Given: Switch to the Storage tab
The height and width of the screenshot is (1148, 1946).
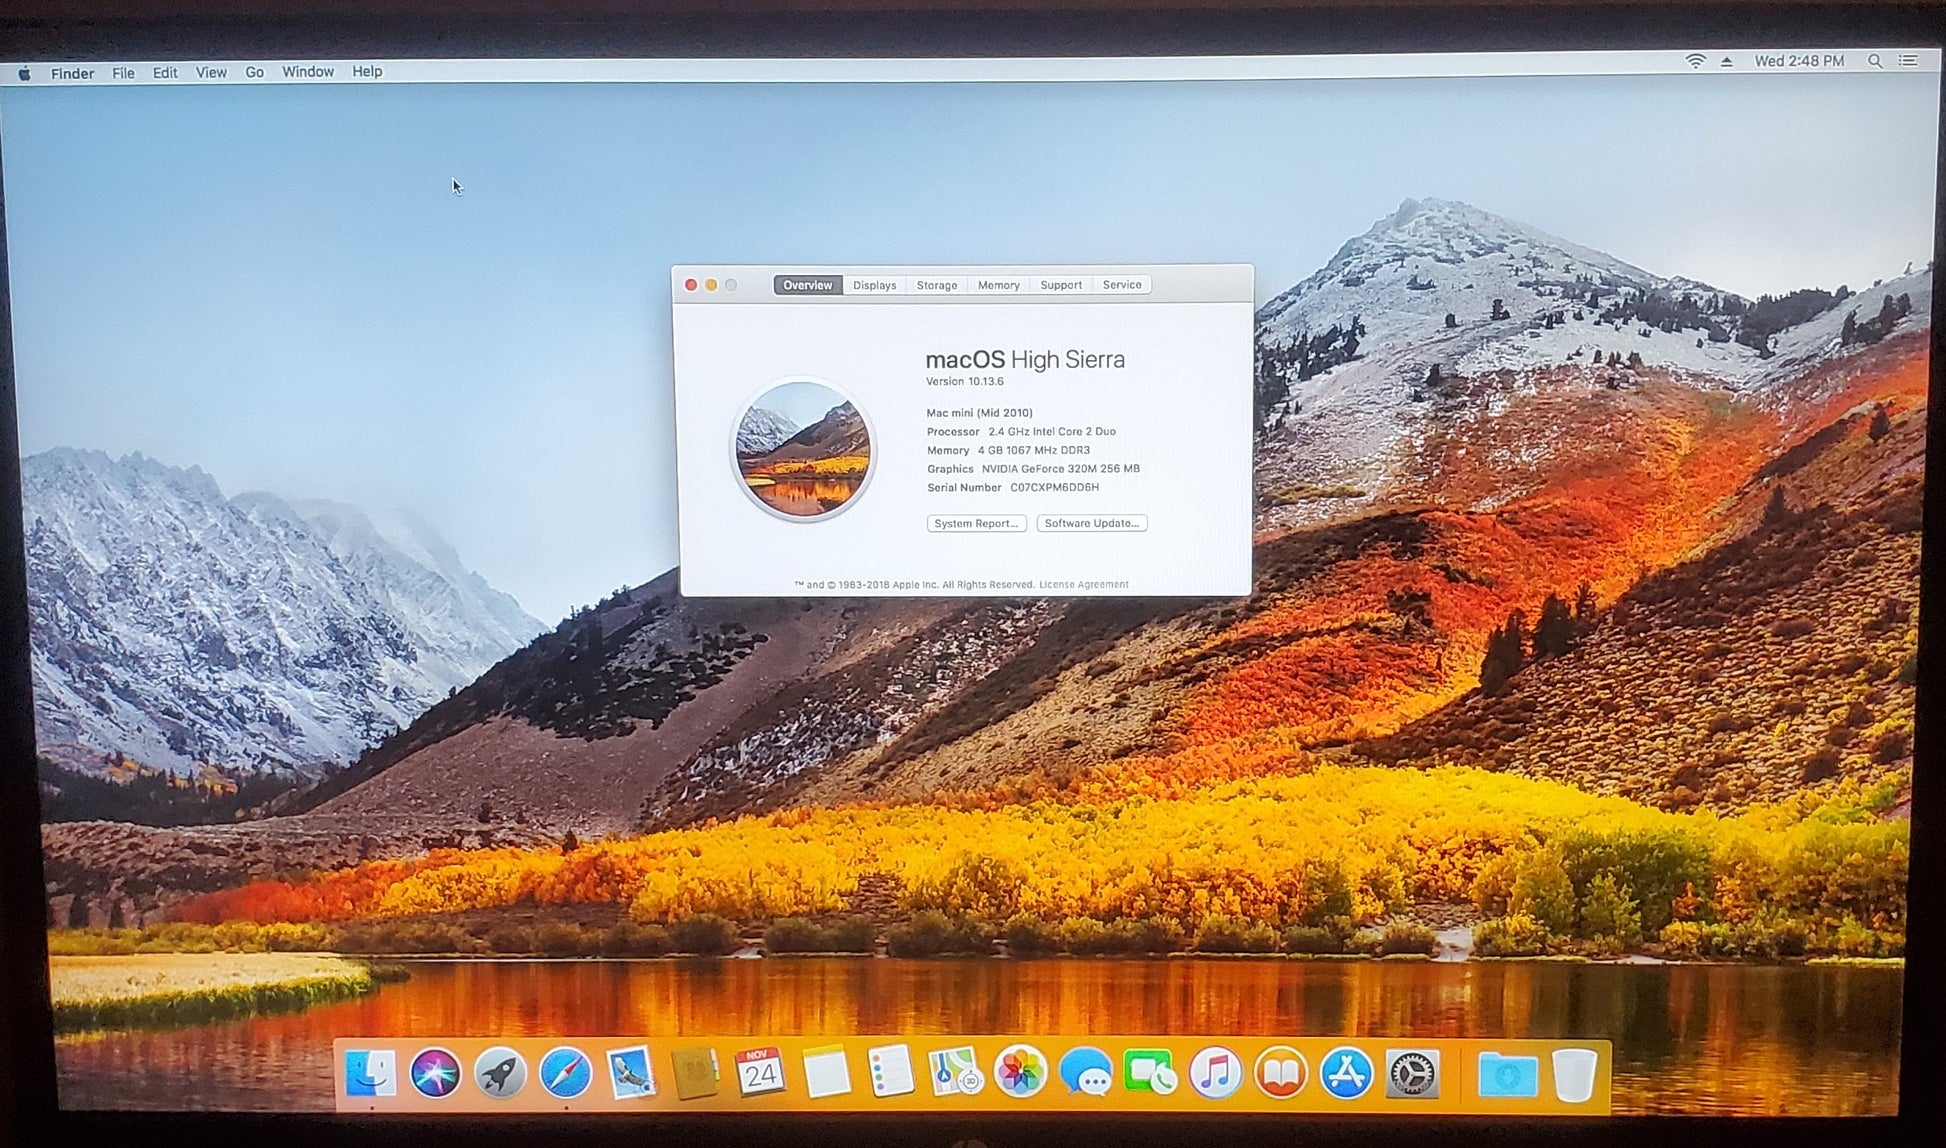Looking at the screenshot, I should pos(937,285).
